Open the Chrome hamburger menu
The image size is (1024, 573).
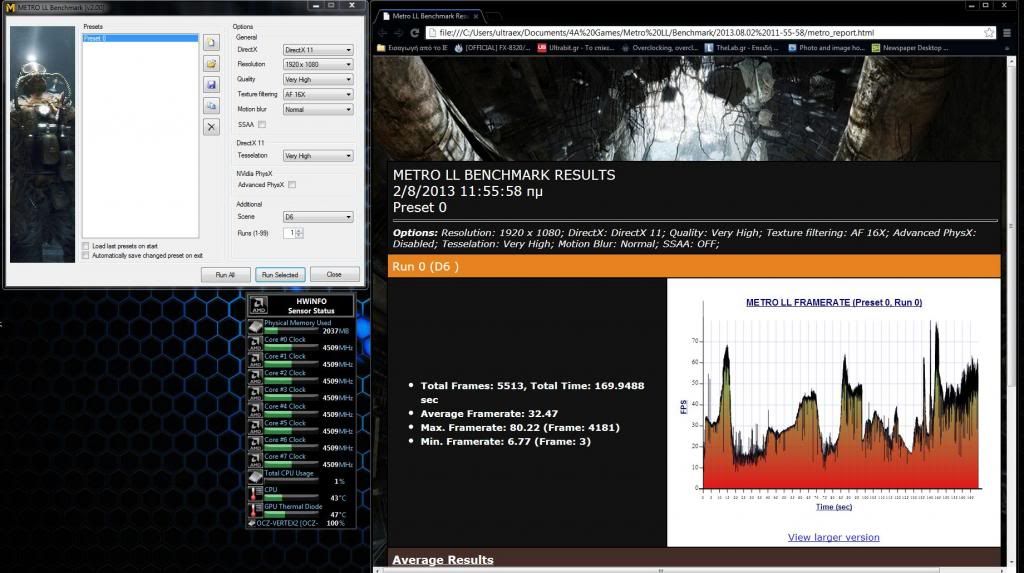pyautogui.click(x=1013, y=32)
